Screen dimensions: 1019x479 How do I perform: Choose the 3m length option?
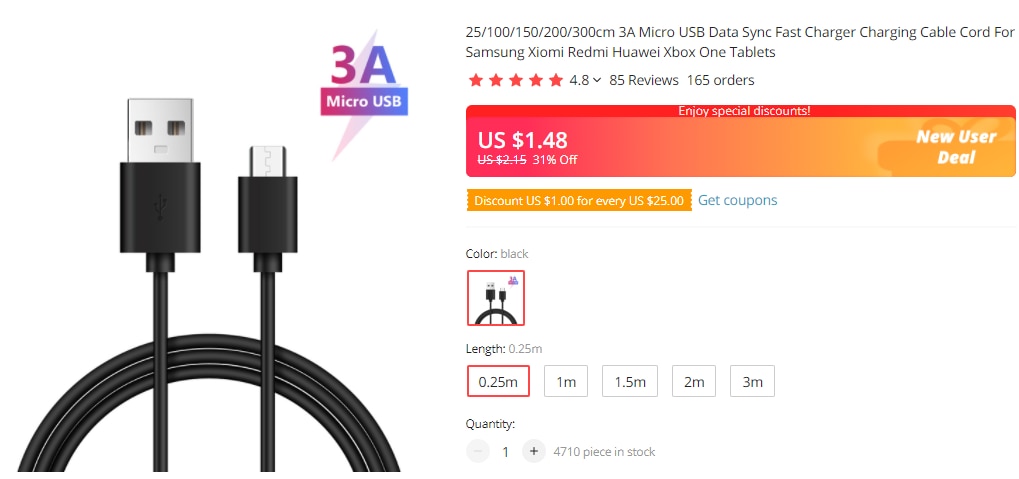click(753, 382)
